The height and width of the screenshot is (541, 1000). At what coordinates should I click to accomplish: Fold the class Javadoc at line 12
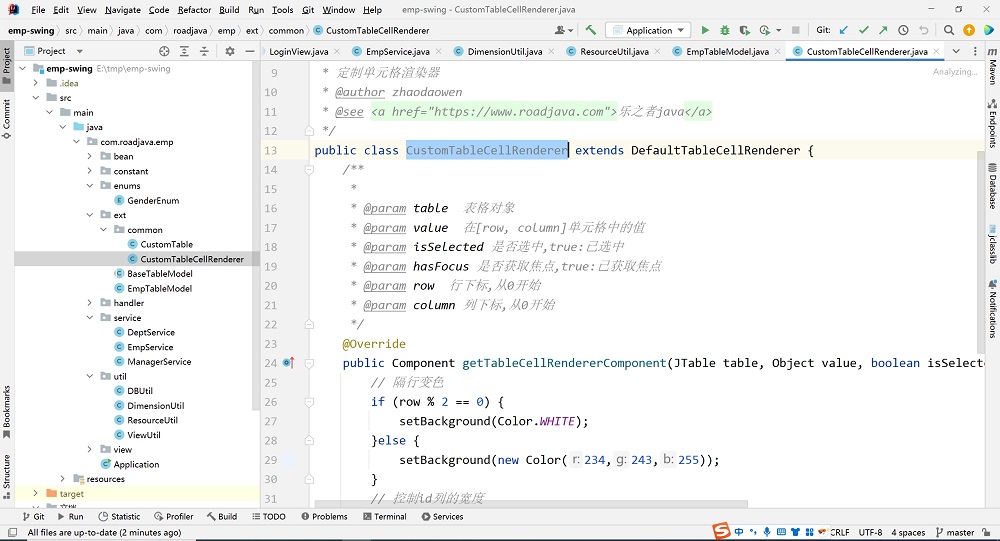[309, 131]
